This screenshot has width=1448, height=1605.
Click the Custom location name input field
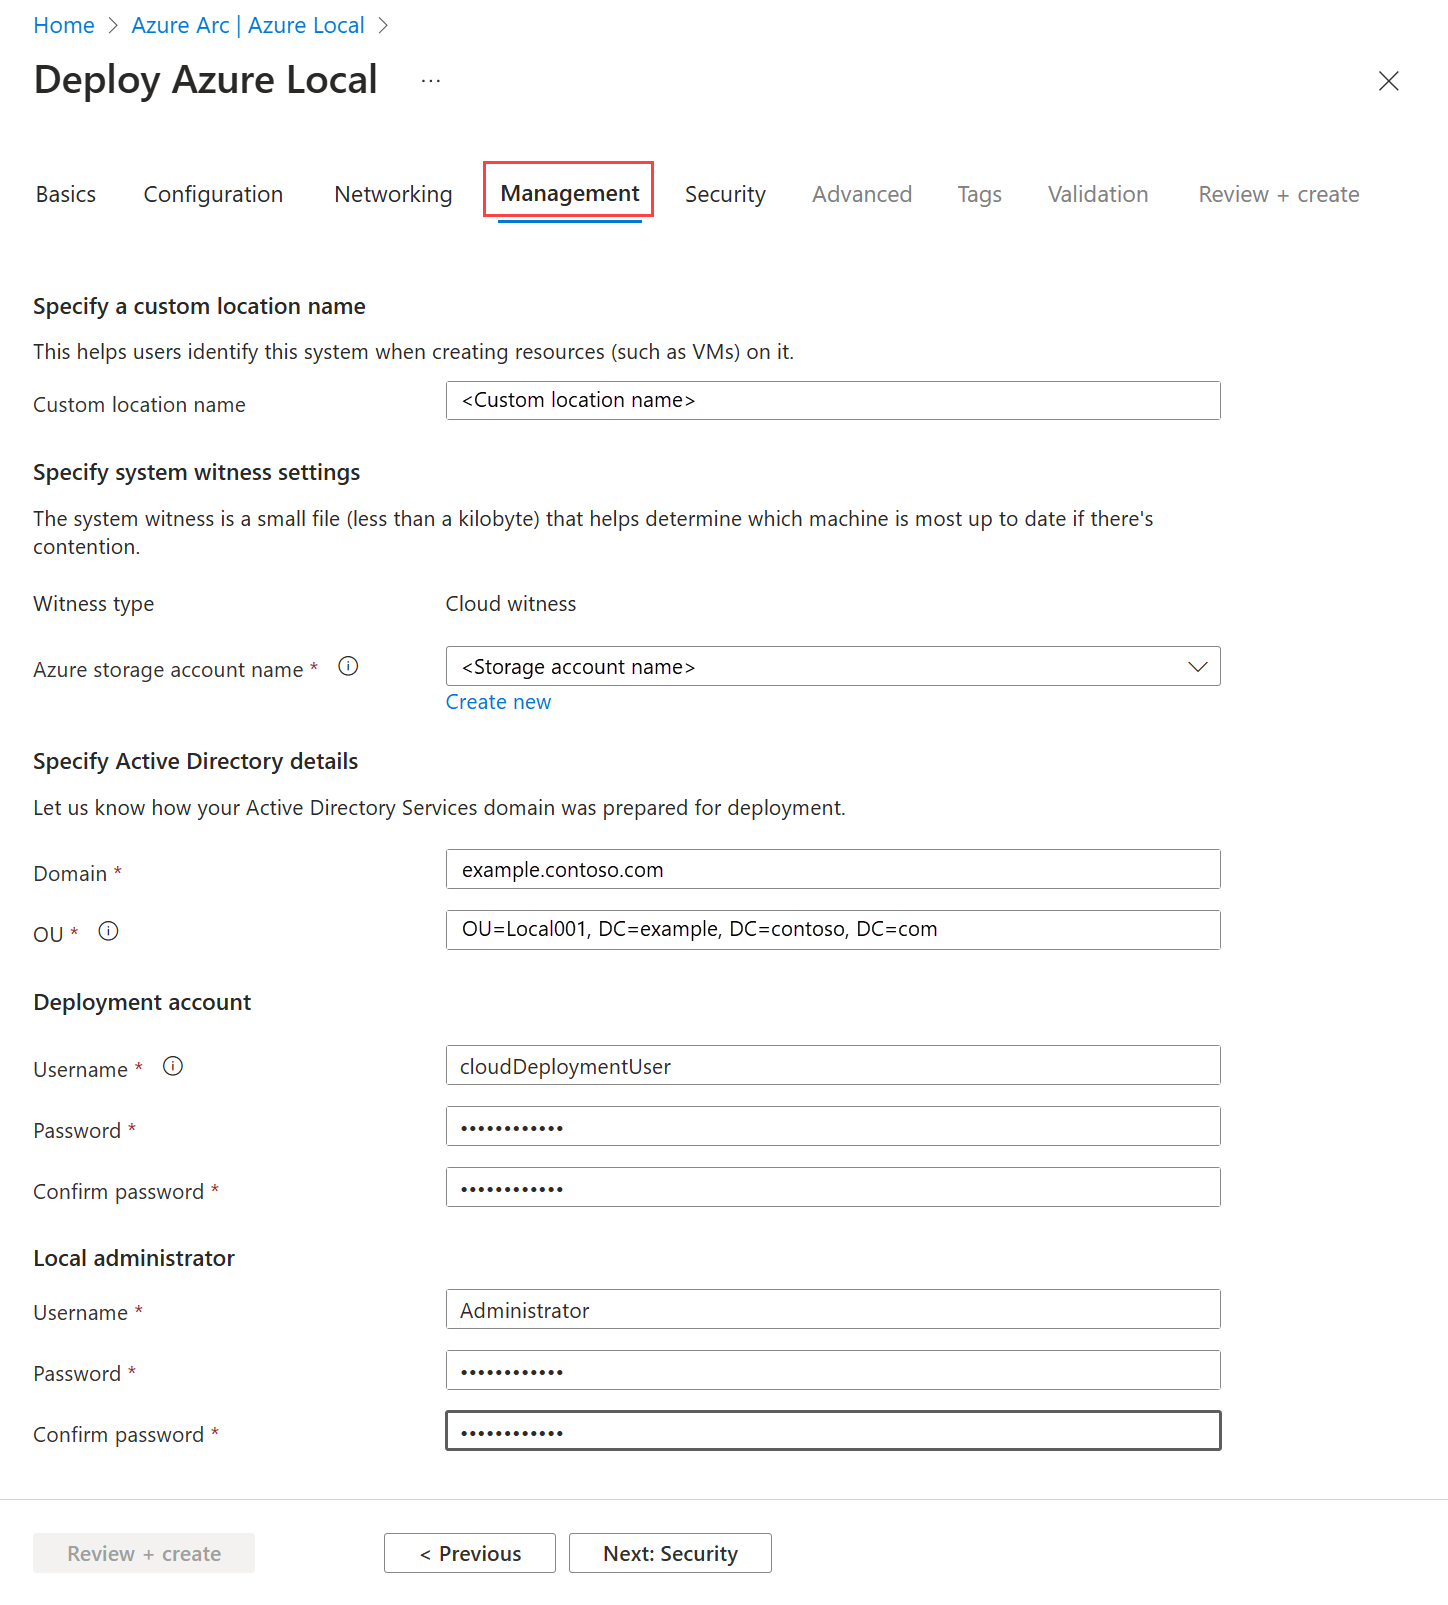pos(832,400)
